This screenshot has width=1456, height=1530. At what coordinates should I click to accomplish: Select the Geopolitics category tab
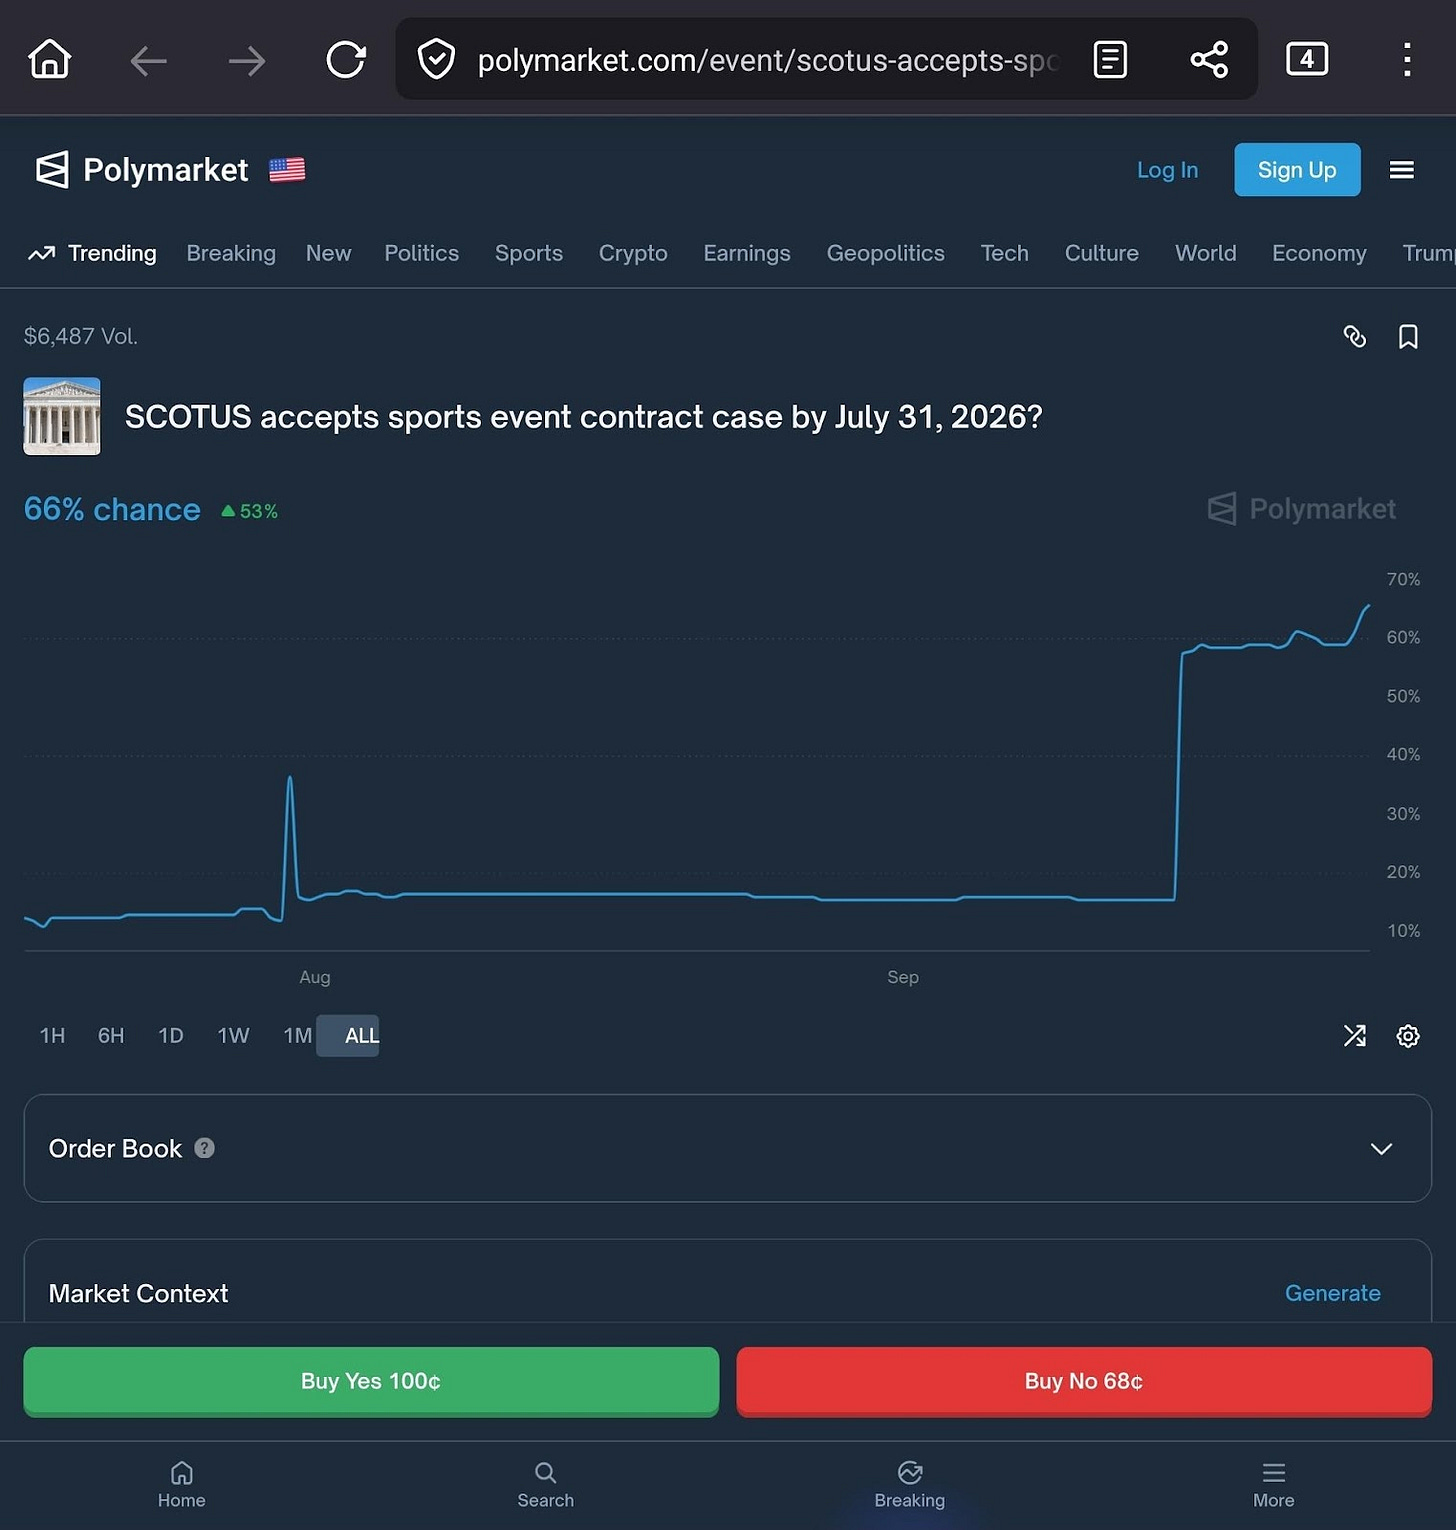(885, 253)
